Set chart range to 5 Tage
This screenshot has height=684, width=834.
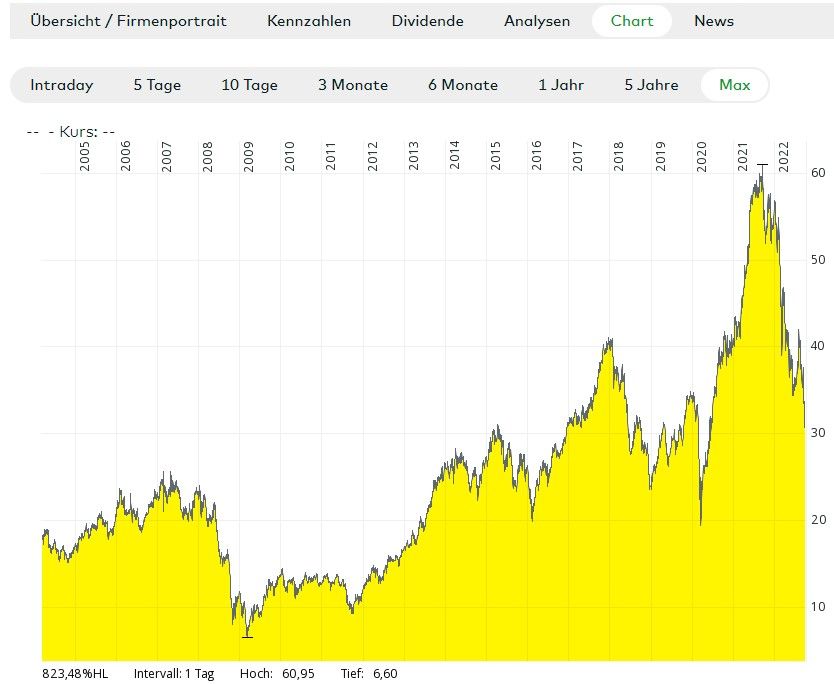click(x=157, y=85)
